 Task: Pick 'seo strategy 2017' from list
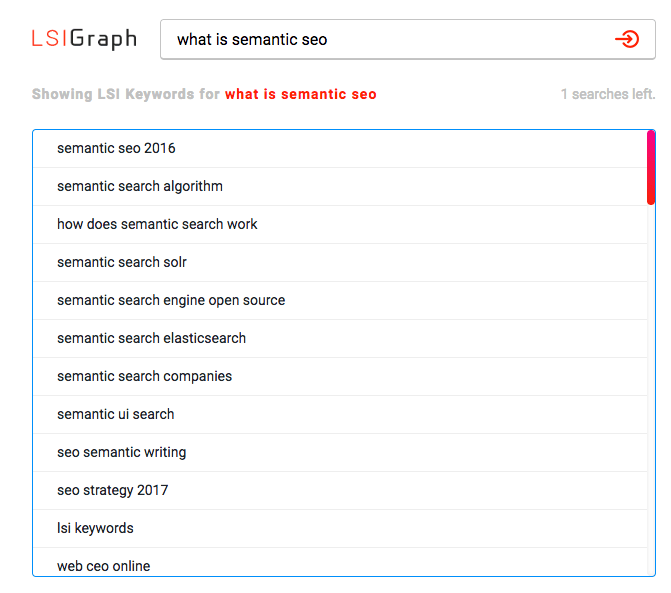[113, 490]
